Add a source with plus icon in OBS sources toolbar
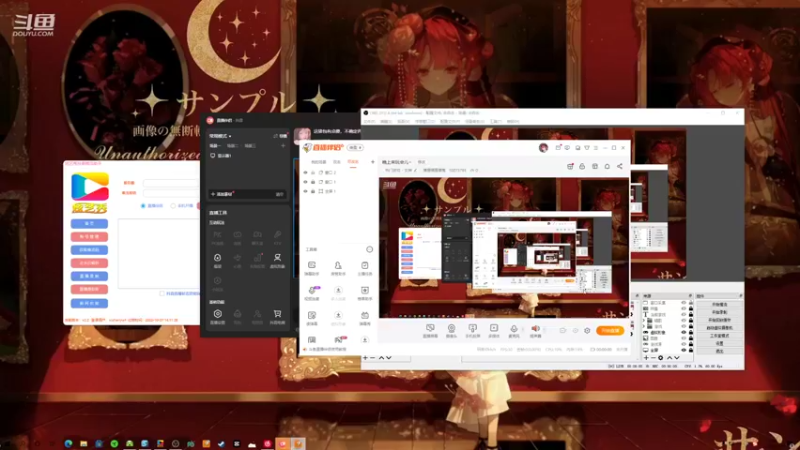This screenshot has width=800, height=450. 646,358
